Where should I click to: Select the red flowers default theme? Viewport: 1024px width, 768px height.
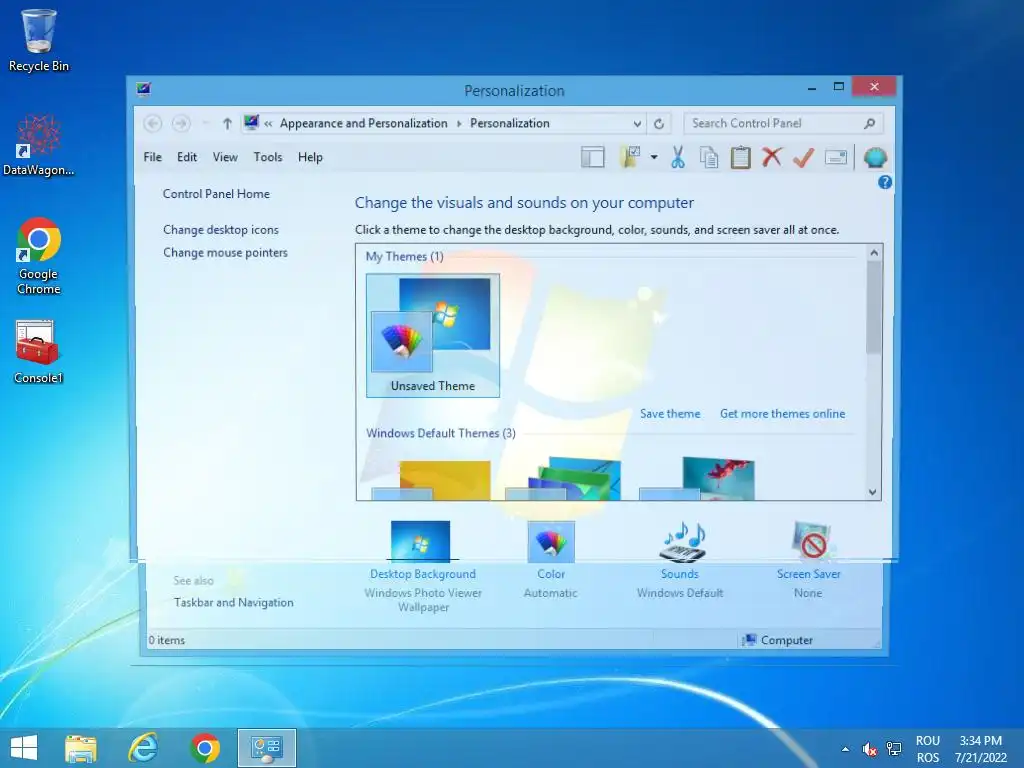coord(697,479)
